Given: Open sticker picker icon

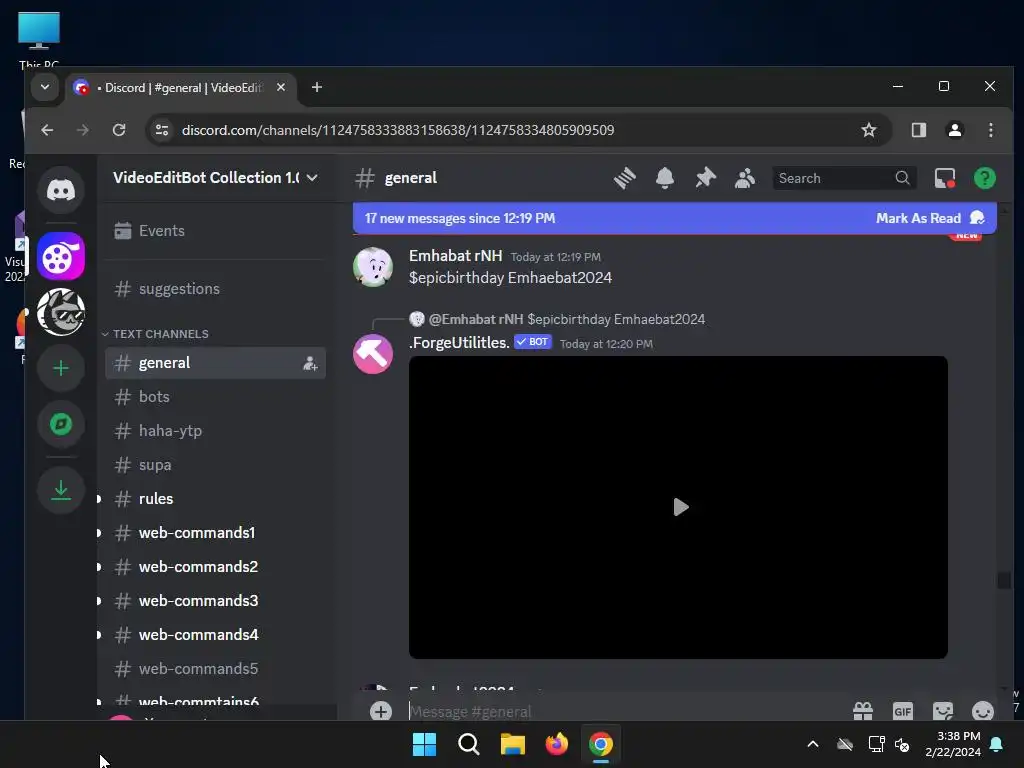Looking at the screenshot, I should pos(942,711).
